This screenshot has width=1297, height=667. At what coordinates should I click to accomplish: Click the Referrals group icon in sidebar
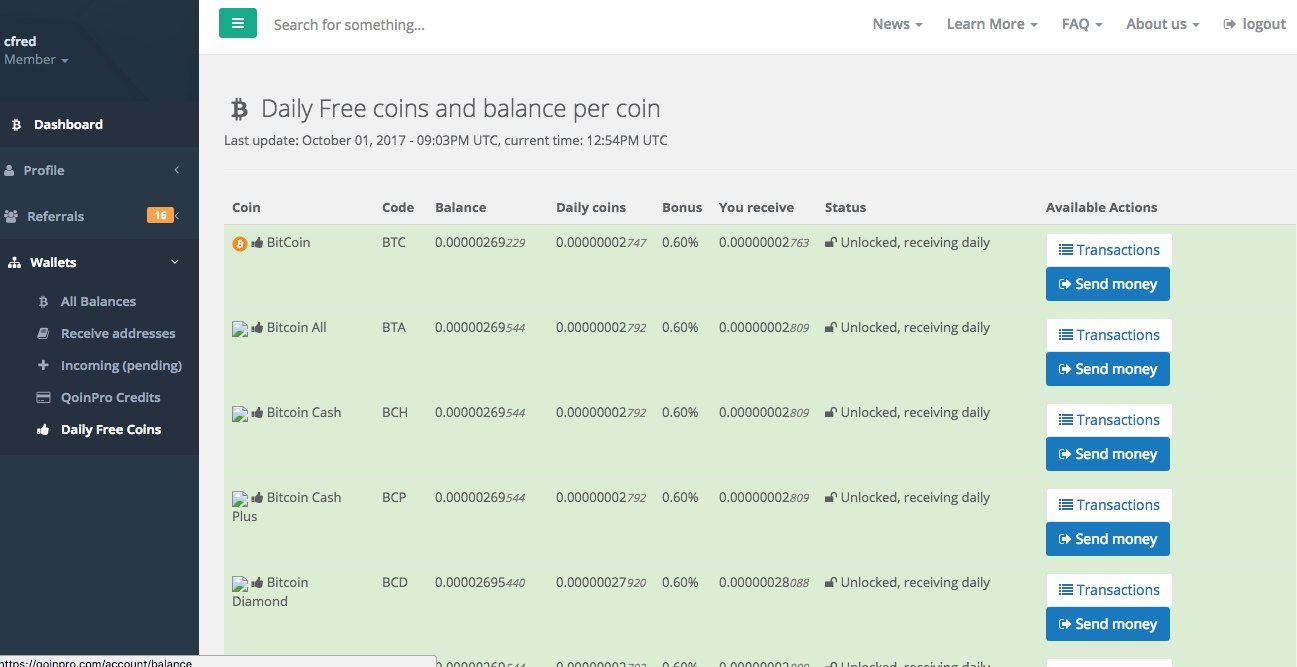pos(11,217)
